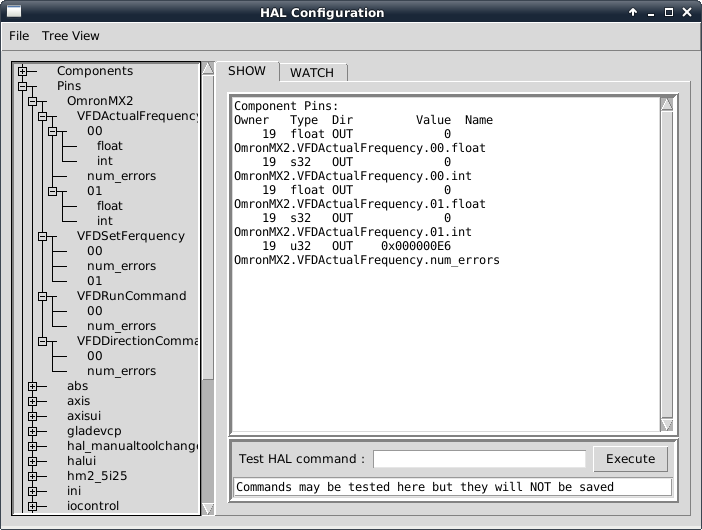Click the output panel scroll down arrow
702x530 pixels.
[x=667, y=425]
